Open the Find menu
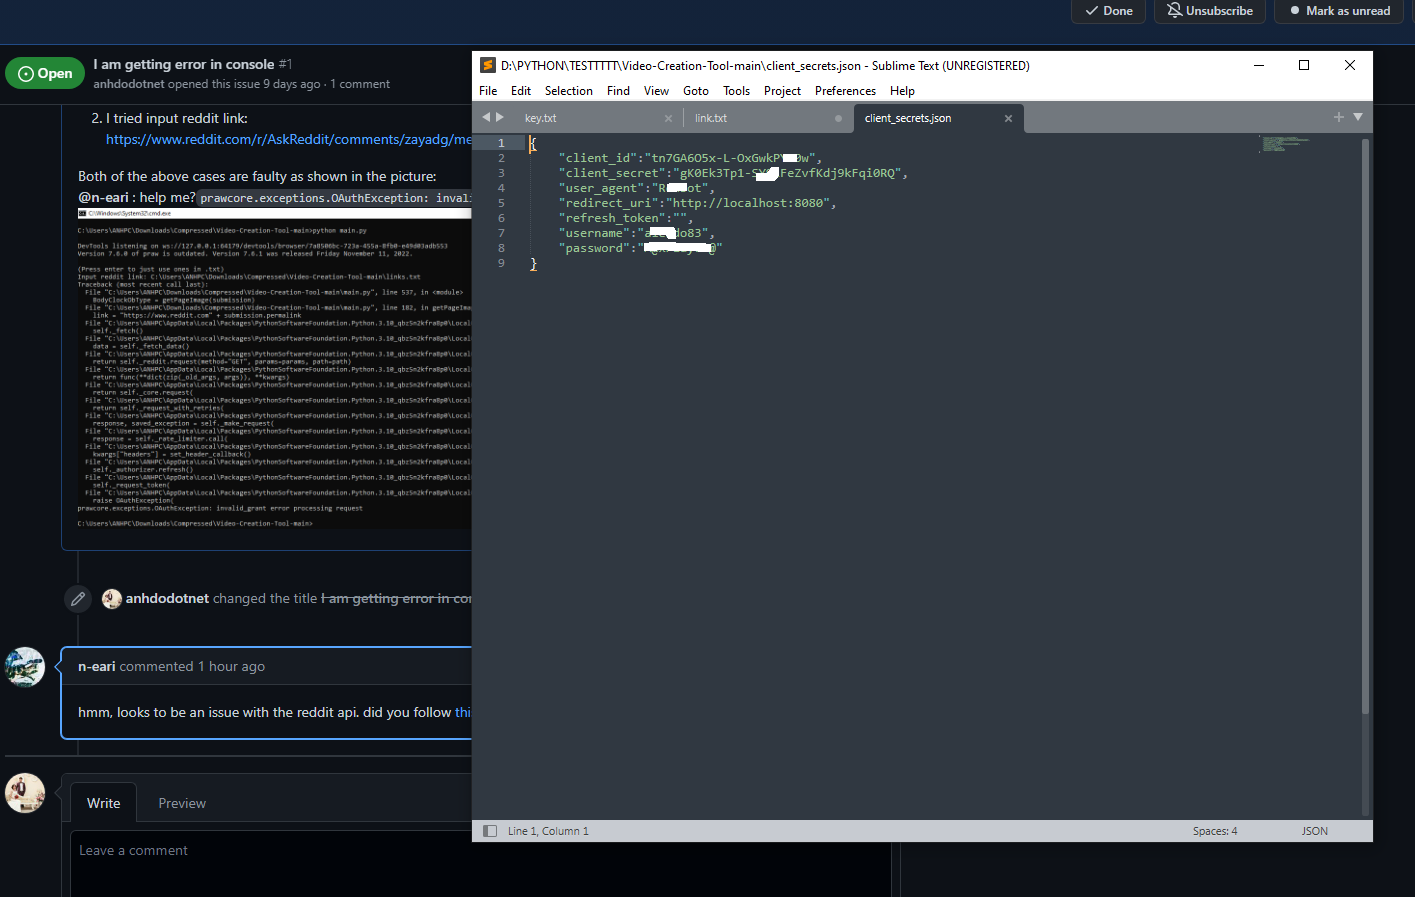 point(618,91)
